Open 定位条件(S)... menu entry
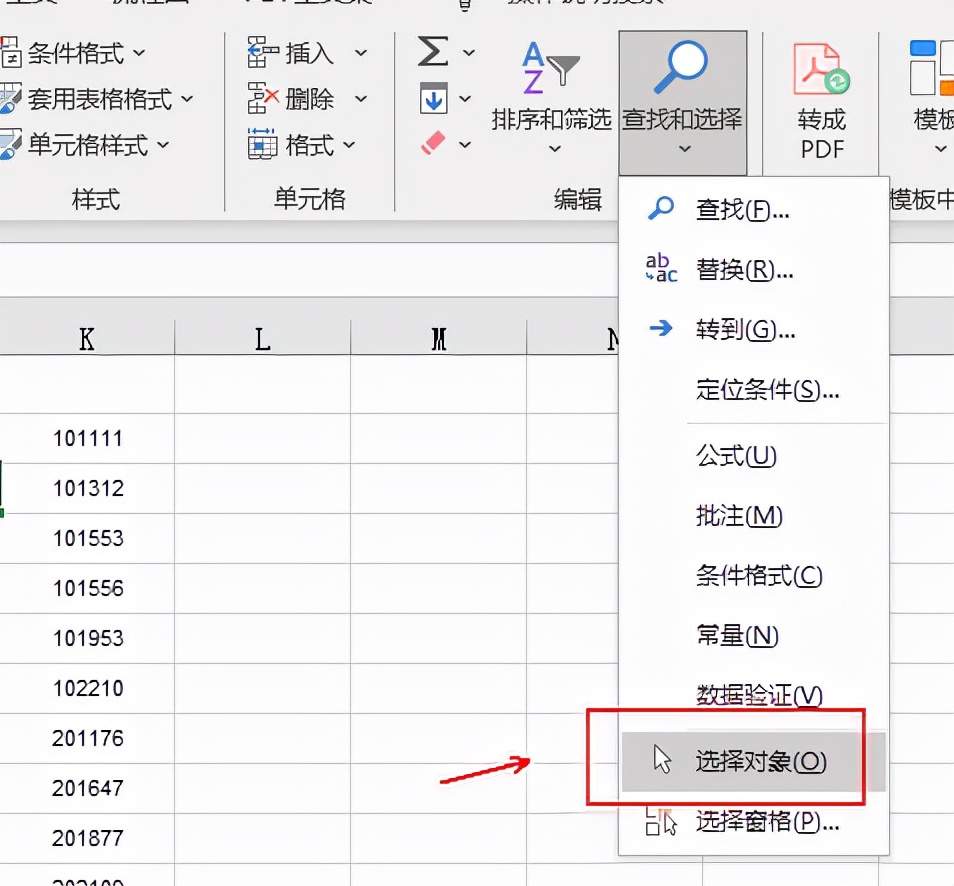The width and height of the screenshot is (954, 886). click(x=753, y=388)
